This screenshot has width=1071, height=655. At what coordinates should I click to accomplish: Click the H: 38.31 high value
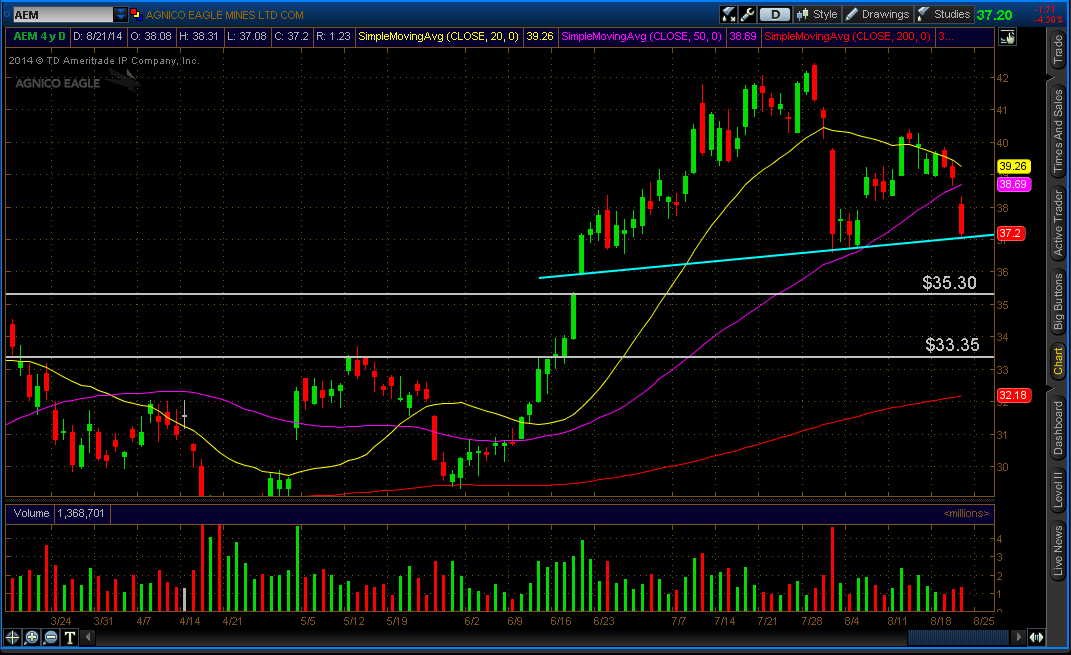199,36
